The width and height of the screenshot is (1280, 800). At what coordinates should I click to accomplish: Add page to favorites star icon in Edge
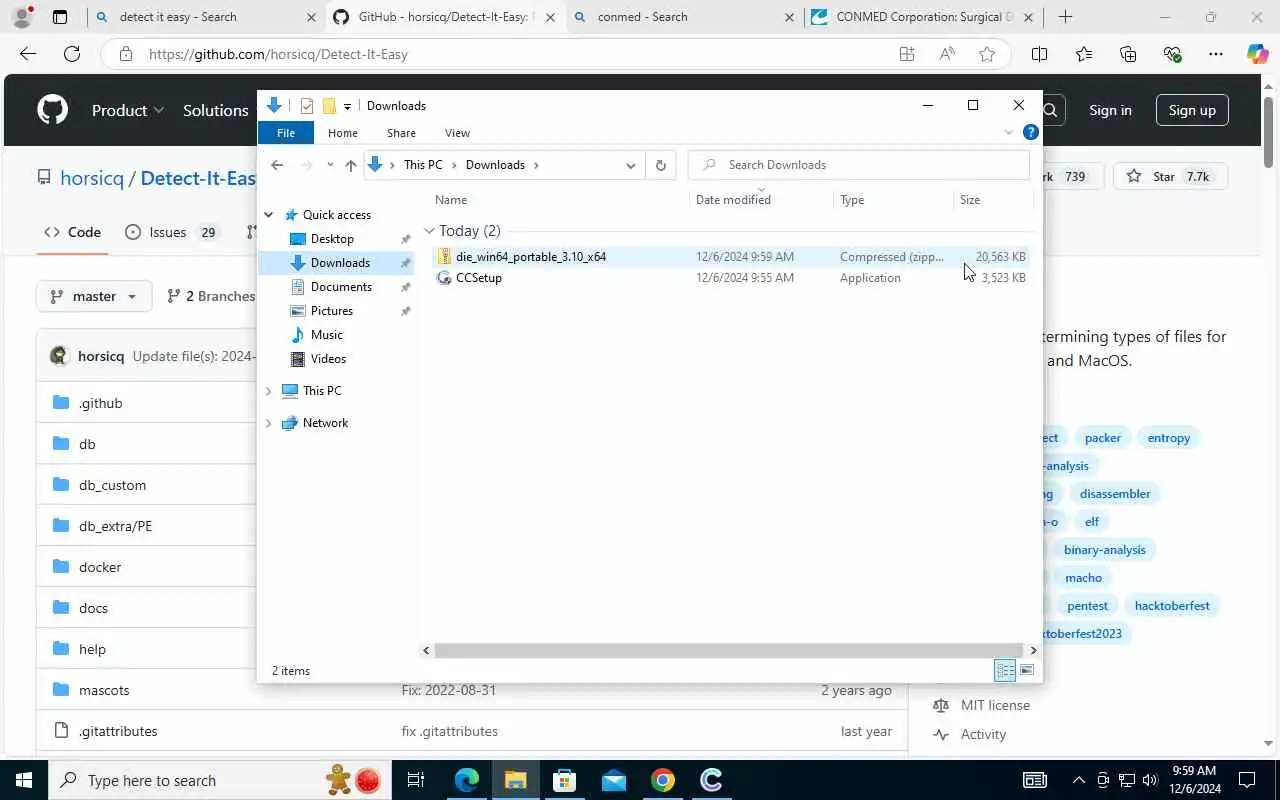point(987,54)
